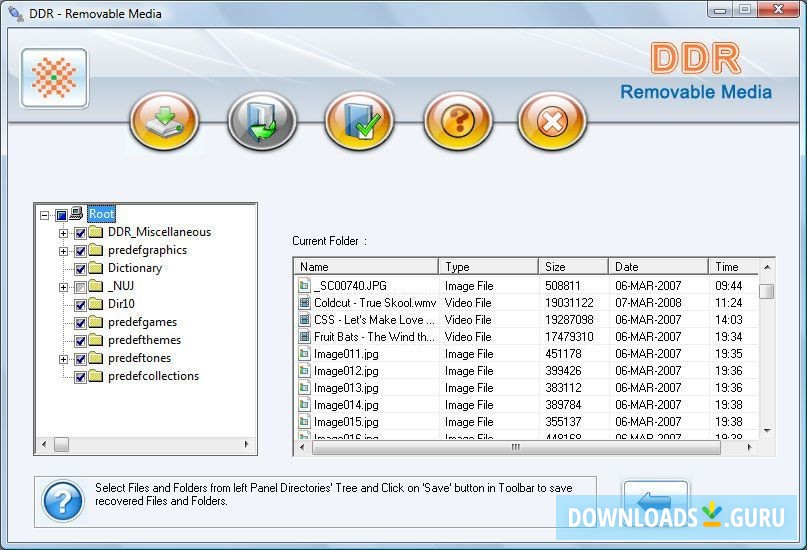Select the Root tree label
Screen dimensions: 807x550
101,214
